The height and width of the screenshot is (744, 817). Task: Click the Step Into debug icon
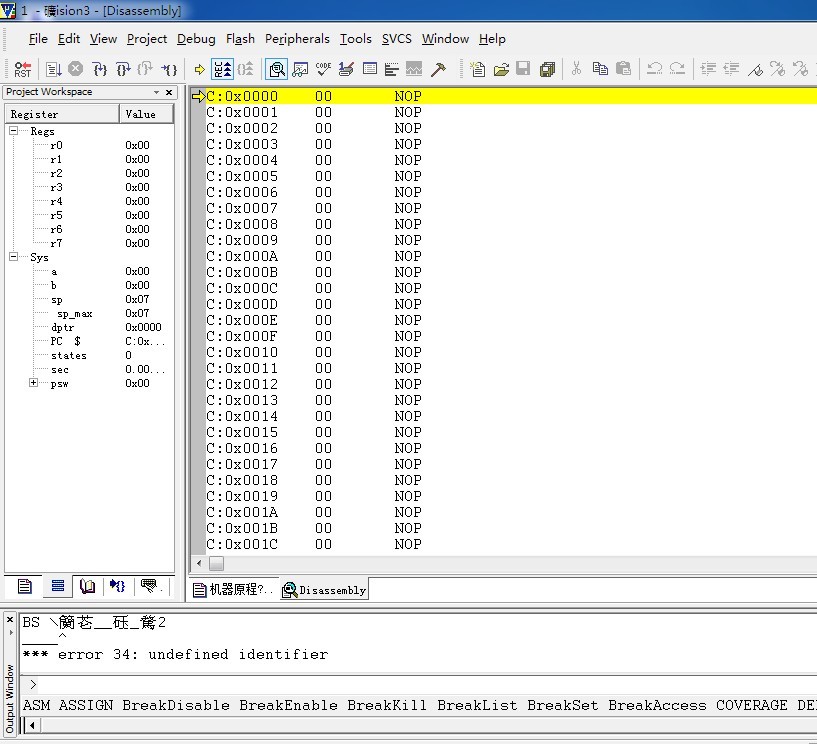99,69
